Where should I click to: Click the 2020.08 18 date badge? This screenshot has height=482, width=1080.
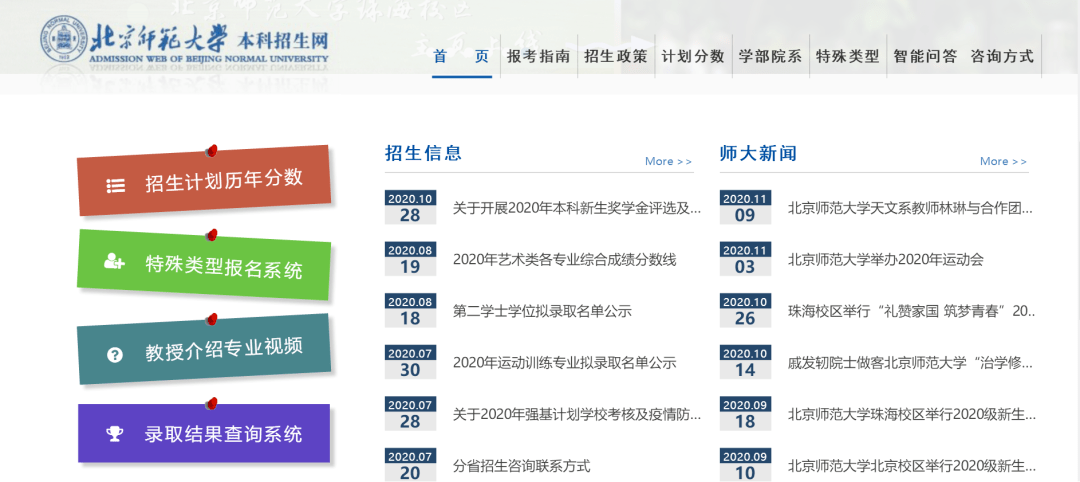coord(410,311)
